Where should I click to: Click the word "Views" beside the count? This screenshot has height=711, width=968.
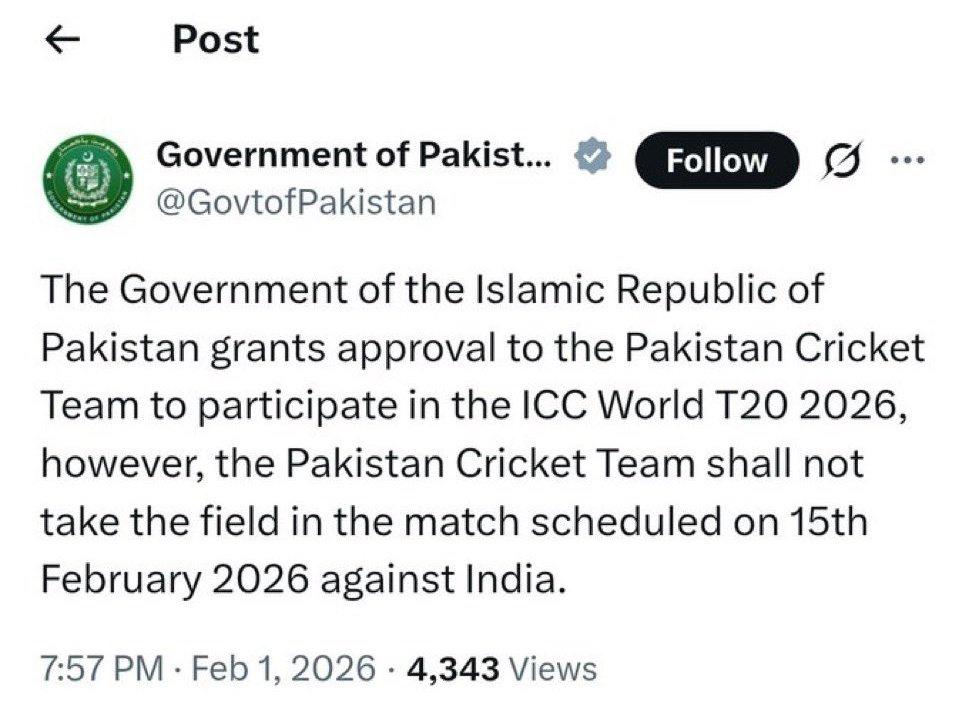point(553,668)
